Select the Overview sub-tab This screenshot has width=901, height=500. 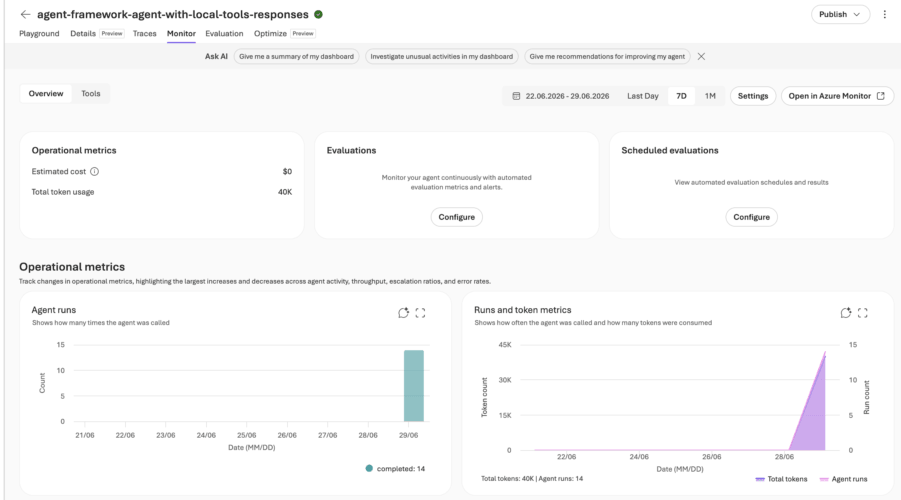pos(46,94)
